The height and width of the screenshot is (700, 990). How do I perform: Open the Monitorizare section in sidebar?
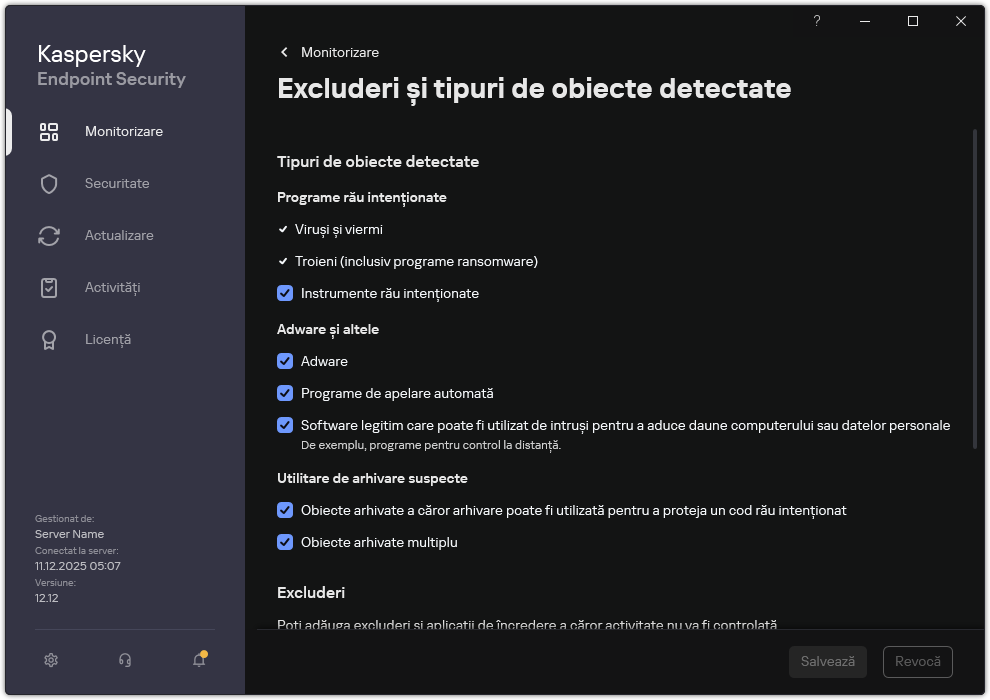(x=123, y=131)
